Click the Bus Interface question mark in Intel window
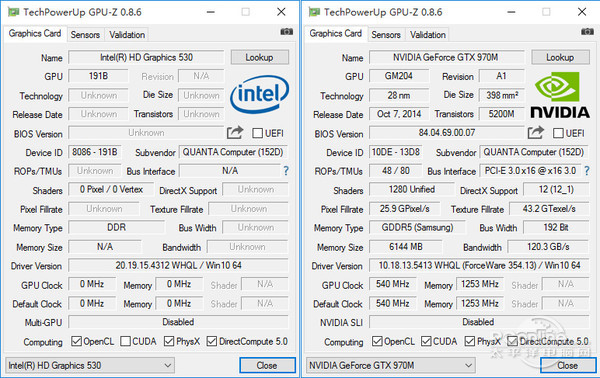600x378 pixels. 285,171
